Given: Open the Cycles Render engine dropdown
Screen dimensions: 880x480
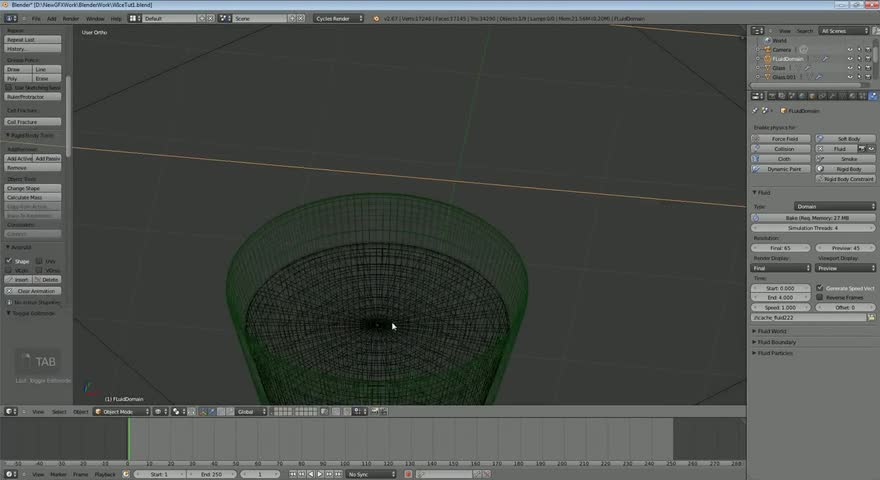Looking at the screenshot, I should [x=338, y=19].
